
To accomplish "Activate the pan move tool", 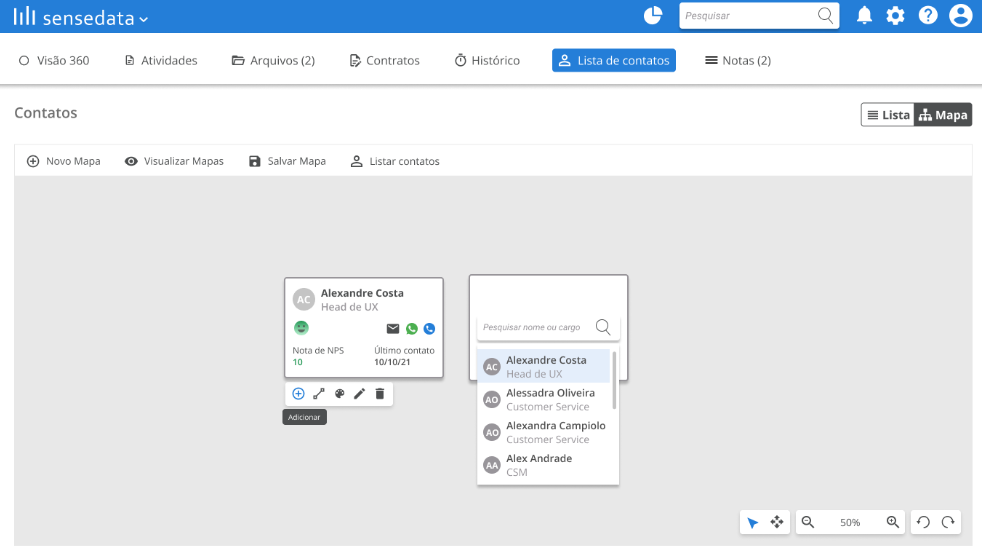I will tap(777, 522).
